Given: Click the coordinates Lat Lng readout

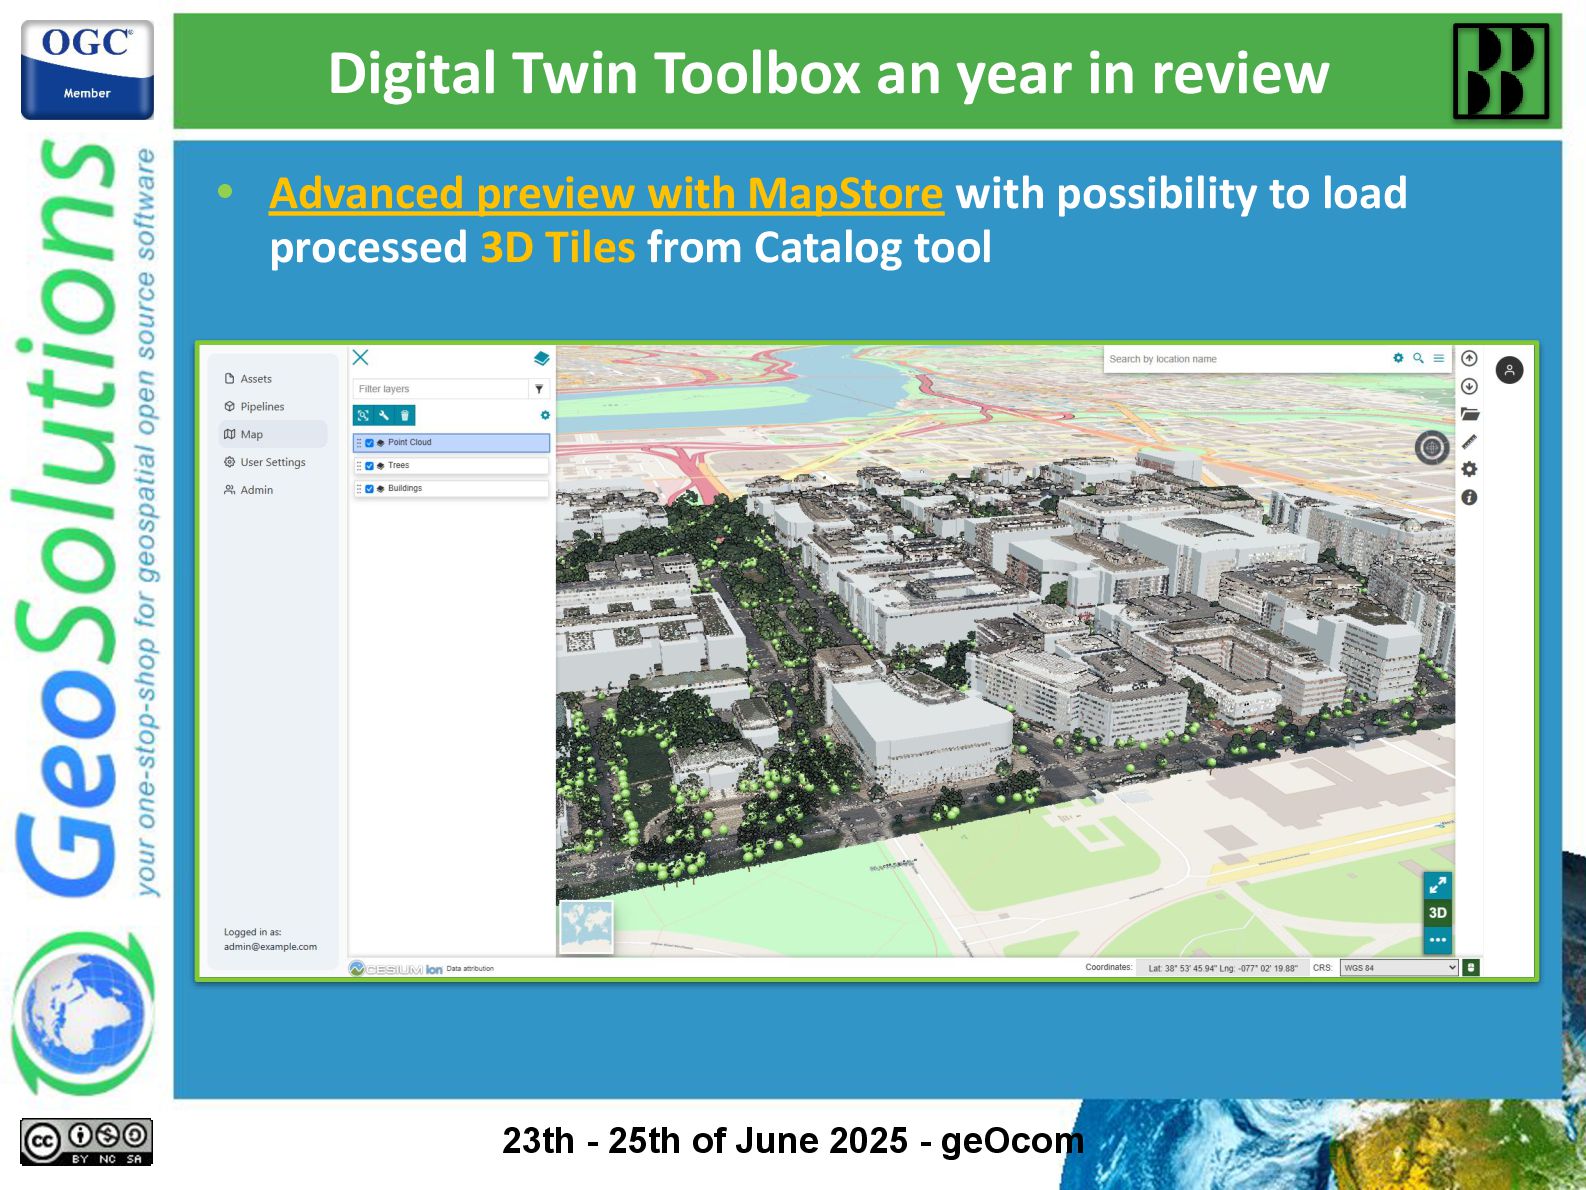Looking at the screenshot, I should (1222, 968).
